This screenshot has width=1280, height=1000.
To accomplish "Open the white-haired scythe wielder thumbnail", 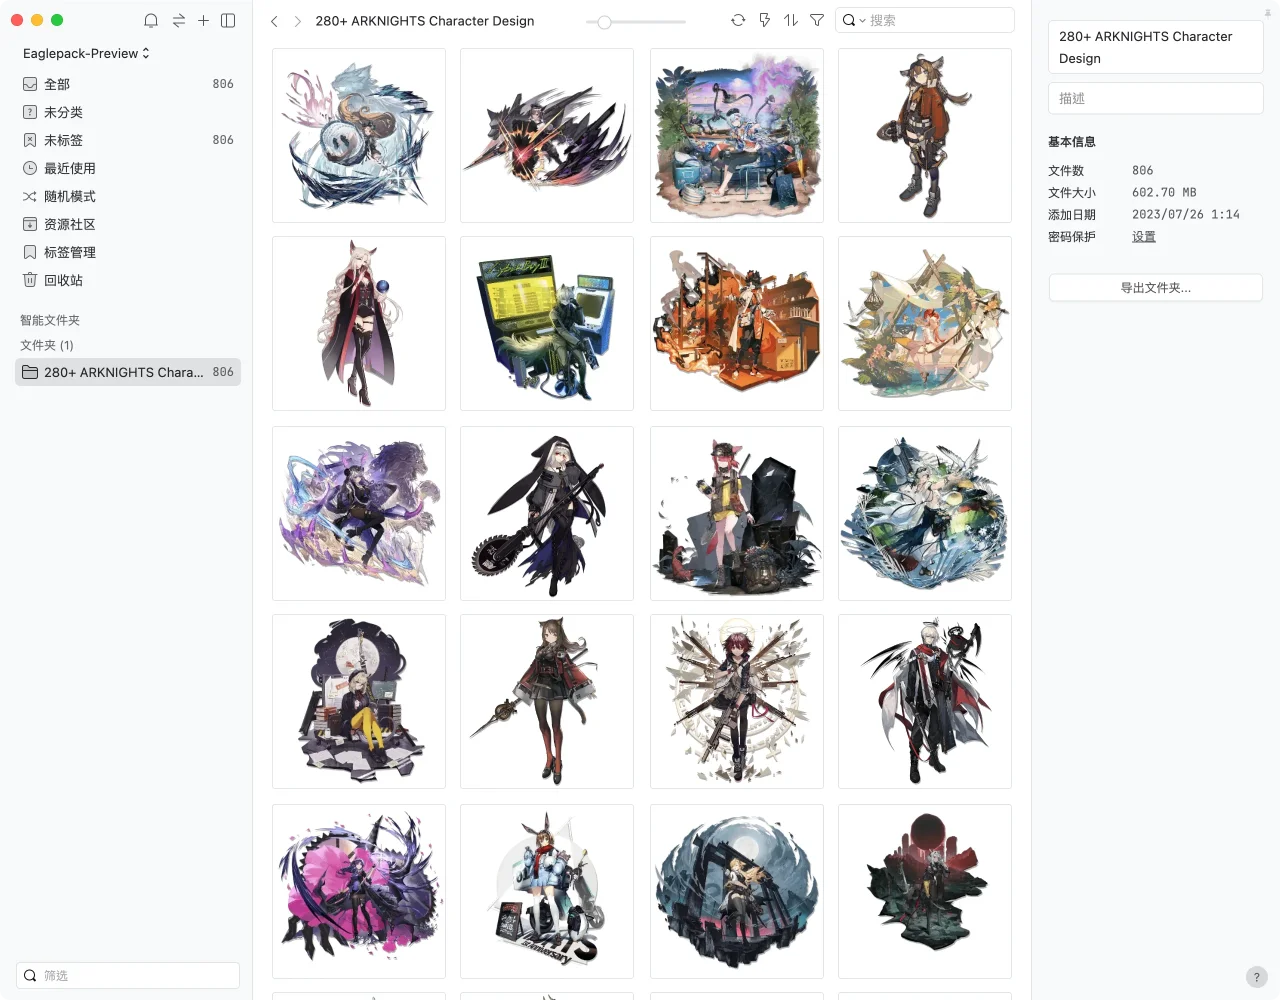I will pos(925,702).
